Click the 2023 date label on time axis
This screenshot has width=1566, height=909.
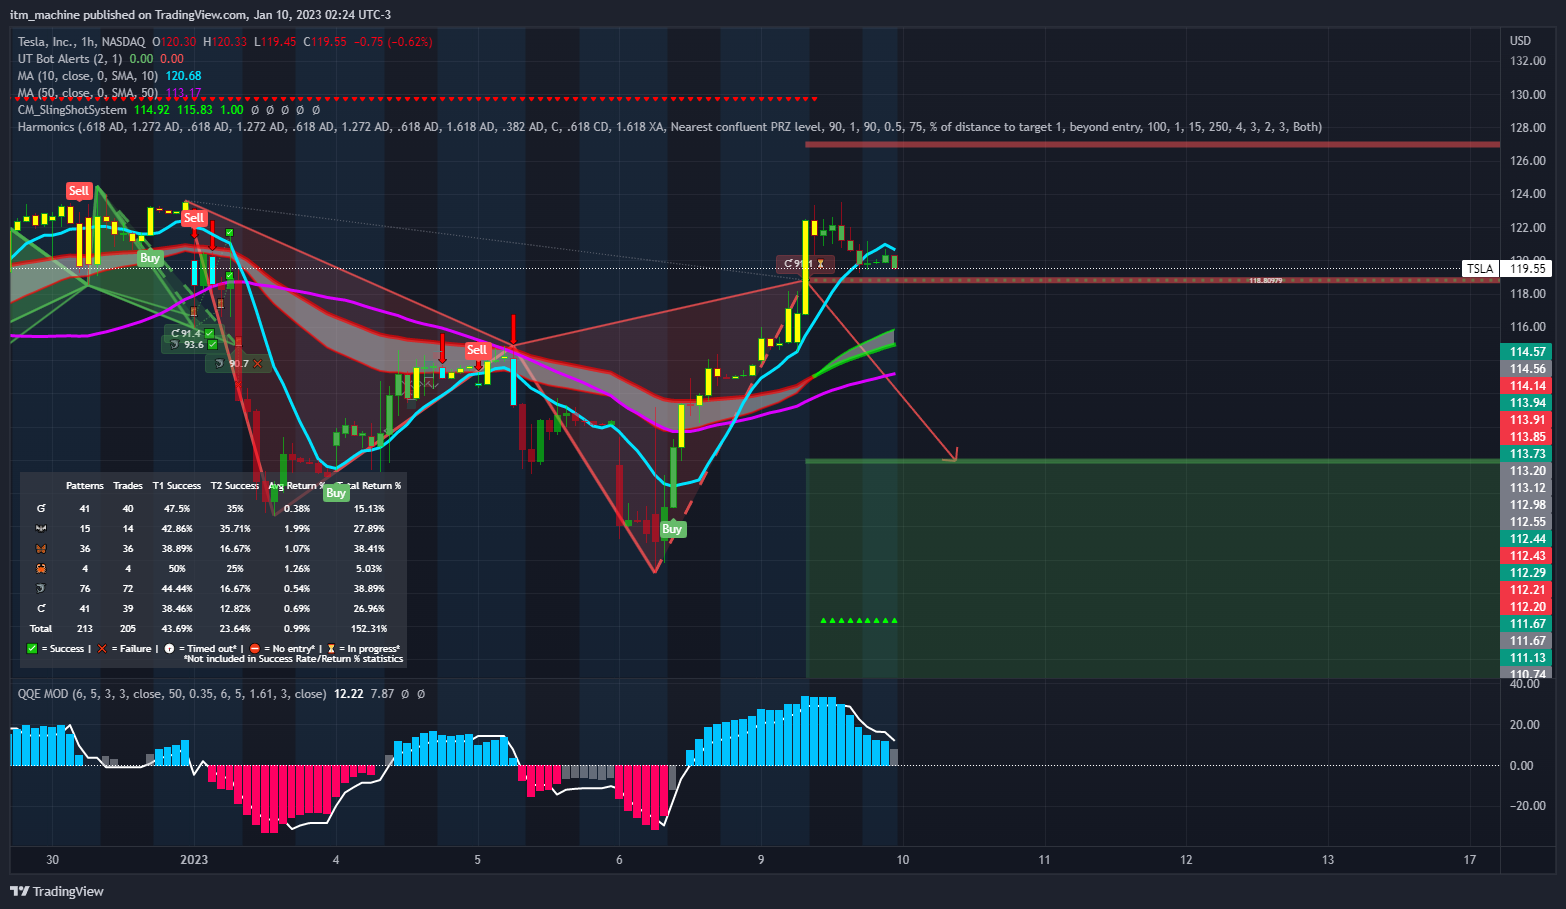point(194,860)
